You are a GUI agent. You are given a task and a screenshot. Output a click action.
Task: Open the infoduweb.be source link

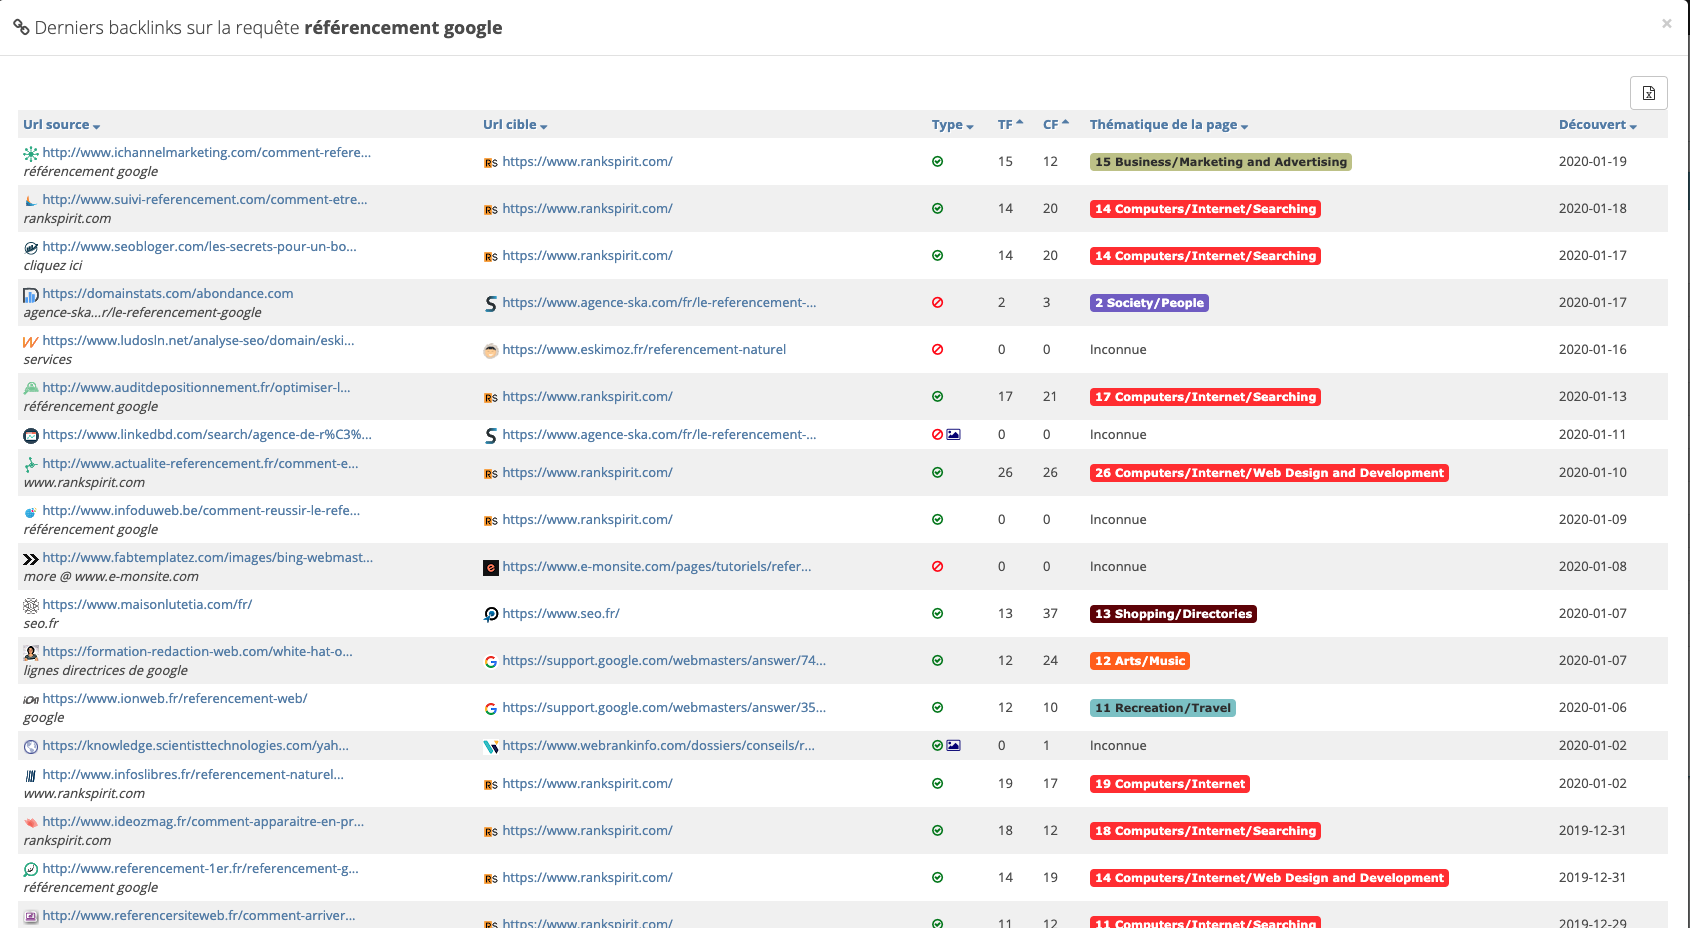pos(201,511)
